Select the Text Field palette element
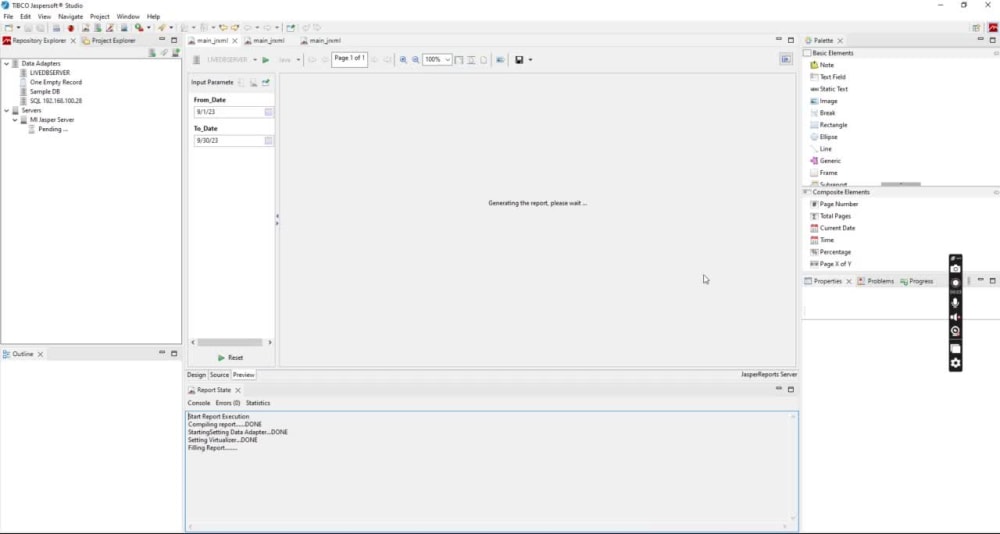Screen dimensions: 1000x534 tap(827, 77)
